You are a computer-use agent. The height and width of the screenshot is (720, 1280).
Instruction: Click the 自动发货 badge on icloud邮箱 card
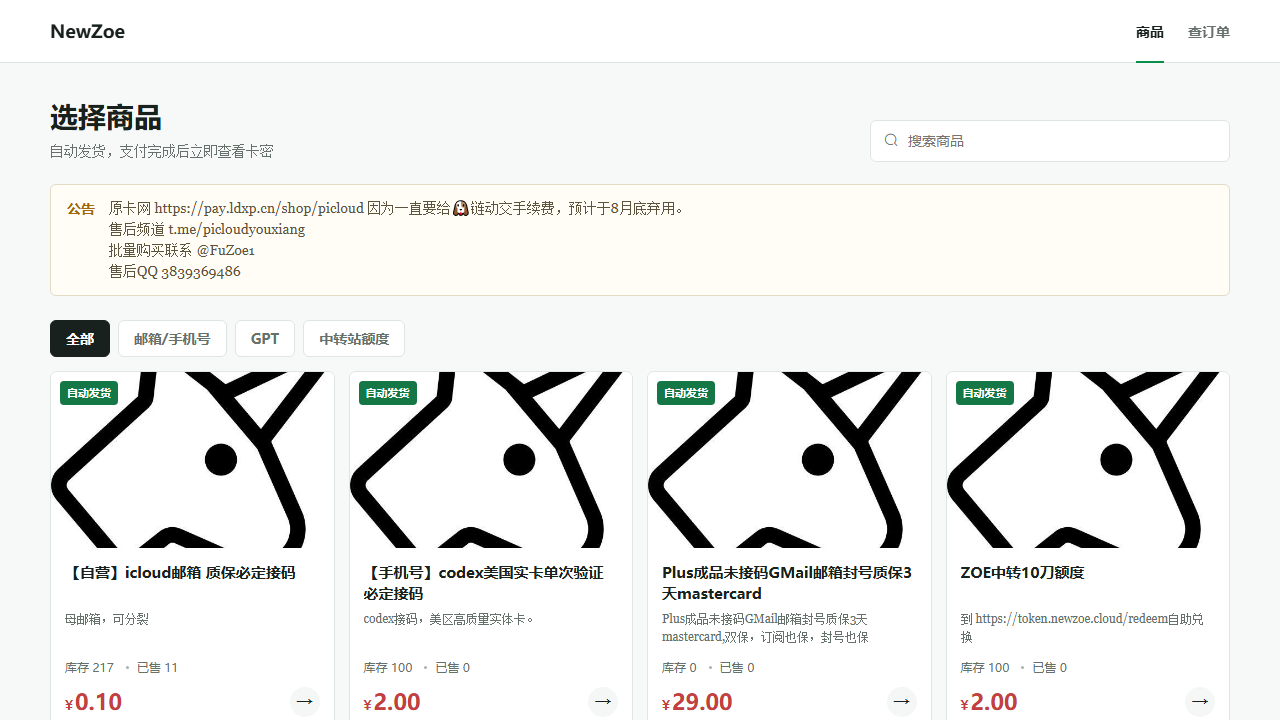point(89,393)
